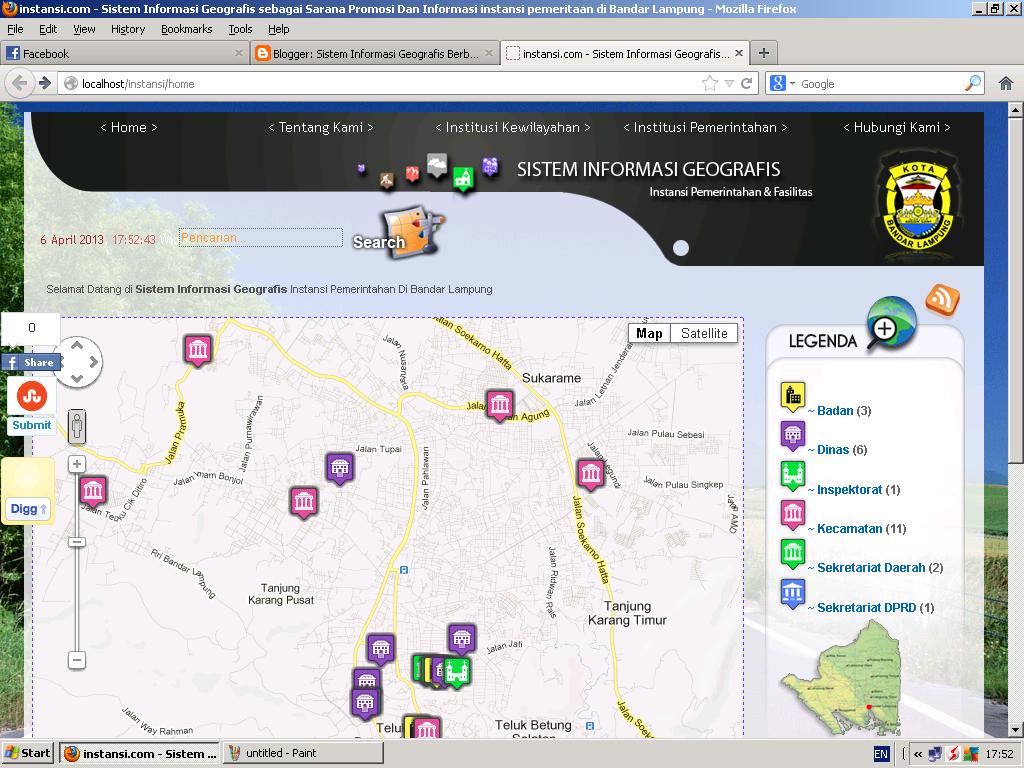
Task: Switch to the Map view mode
Action: click(x=649, y=333)
